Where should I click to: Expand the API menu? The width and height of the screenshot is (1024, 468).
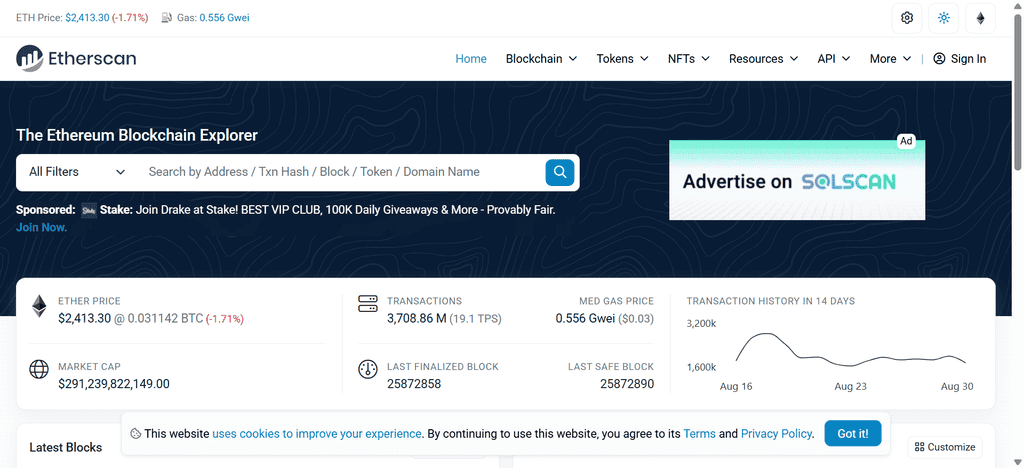(x=834, y=59)
